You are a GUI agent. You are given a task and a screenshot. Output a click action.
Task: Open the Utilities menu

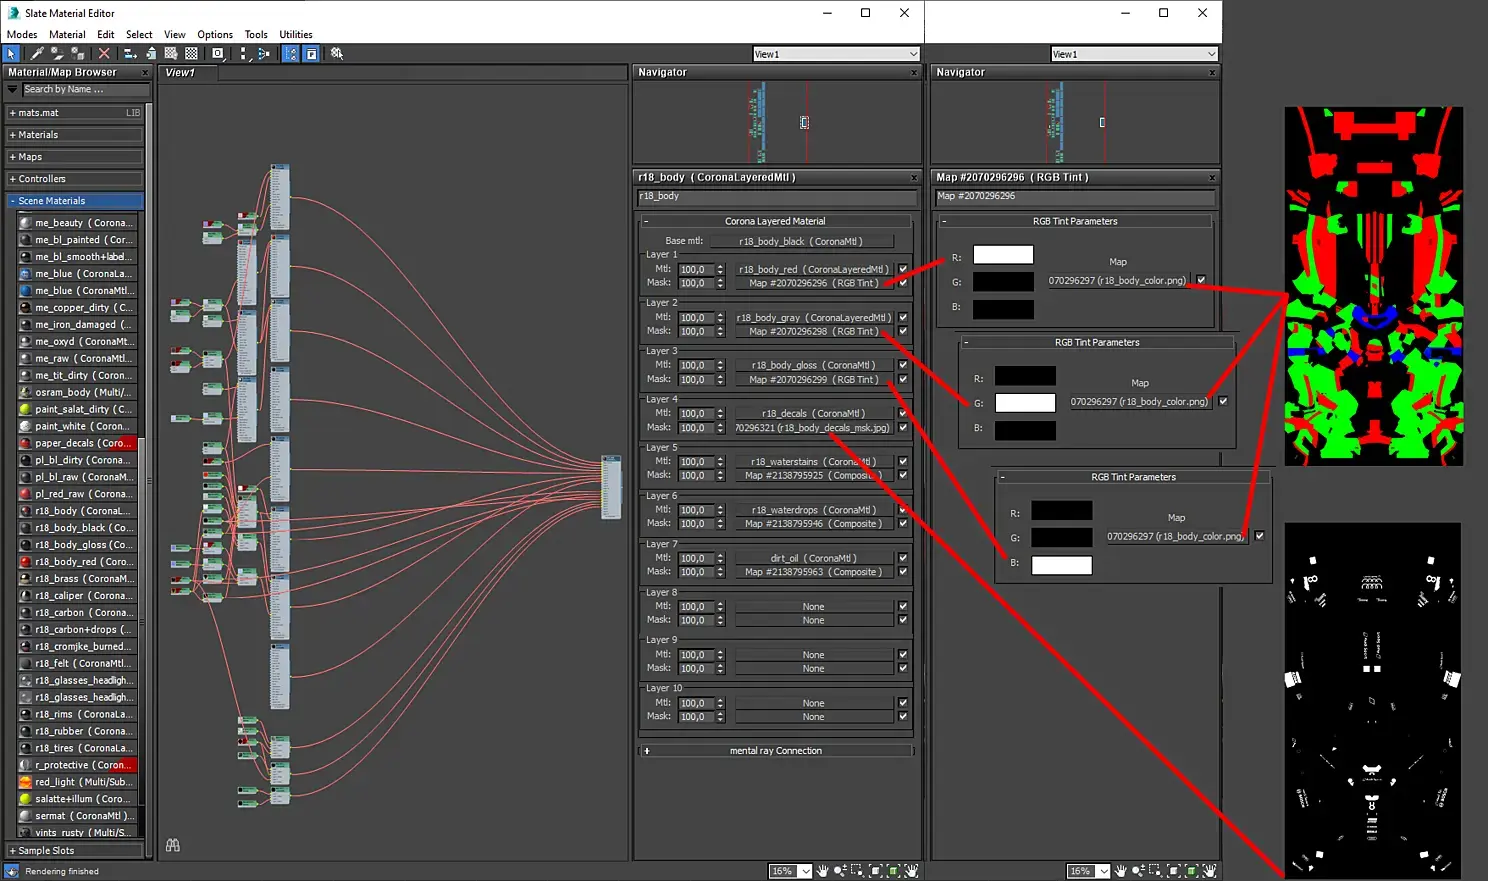(295, 34)
